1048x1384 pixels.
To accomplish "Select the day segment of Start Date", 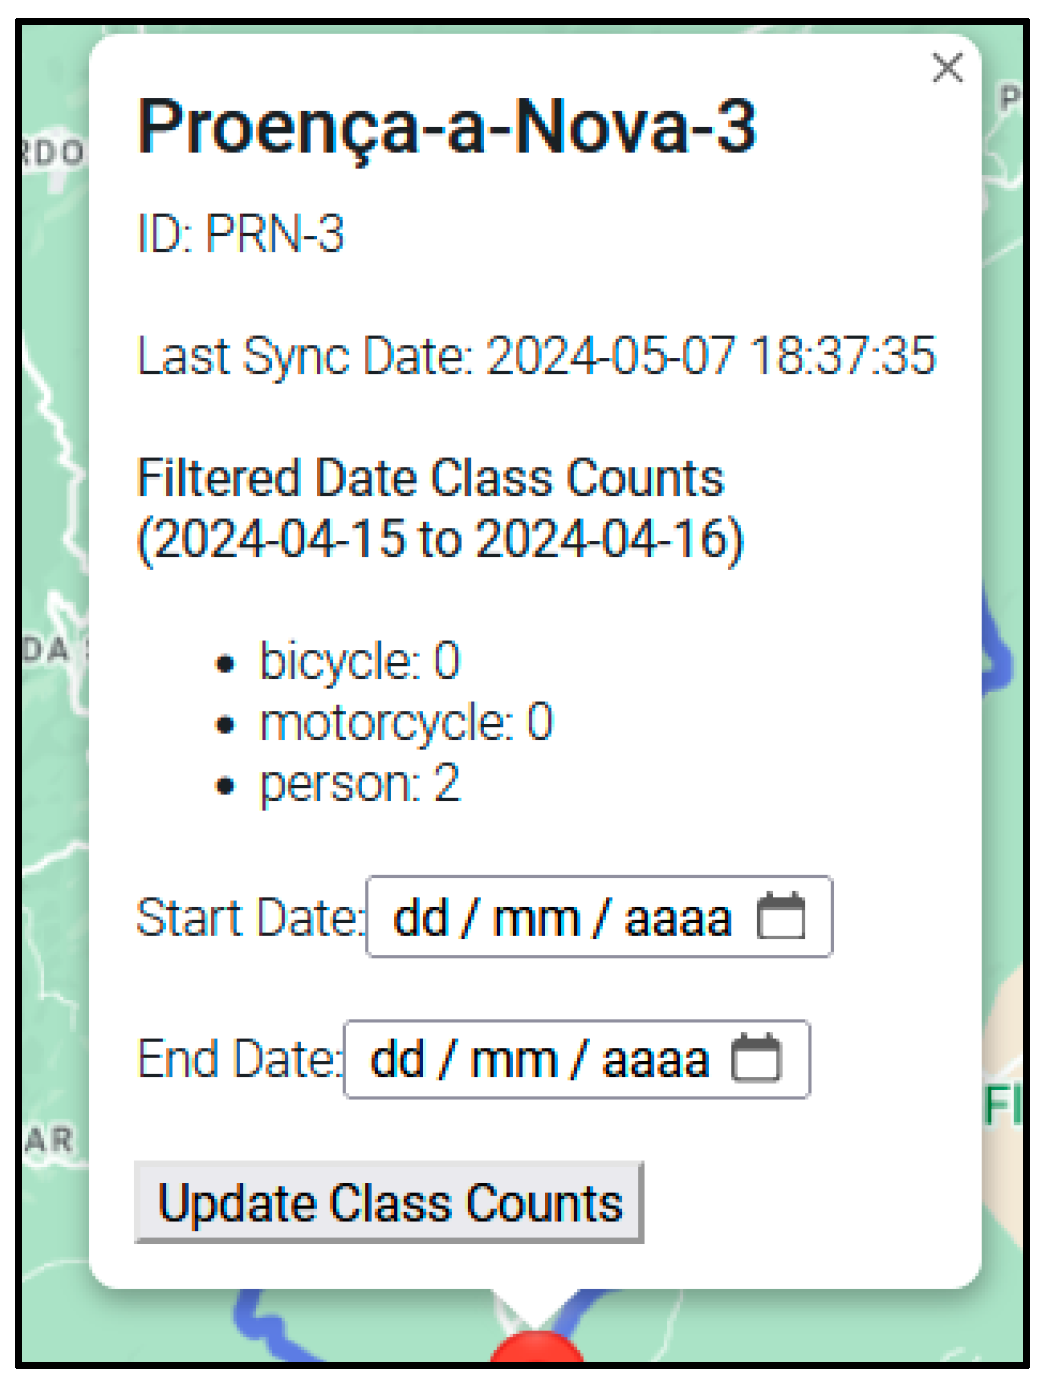I will [420, 918].
